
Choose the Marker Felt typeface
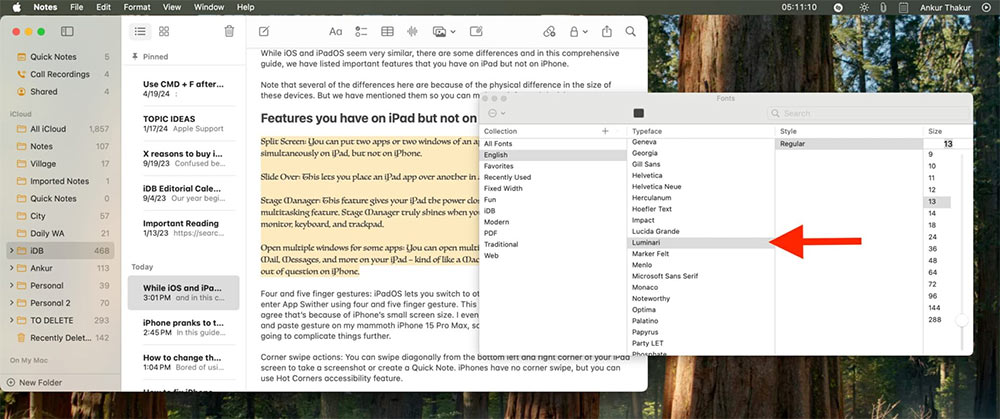click(x=700, y=254)
